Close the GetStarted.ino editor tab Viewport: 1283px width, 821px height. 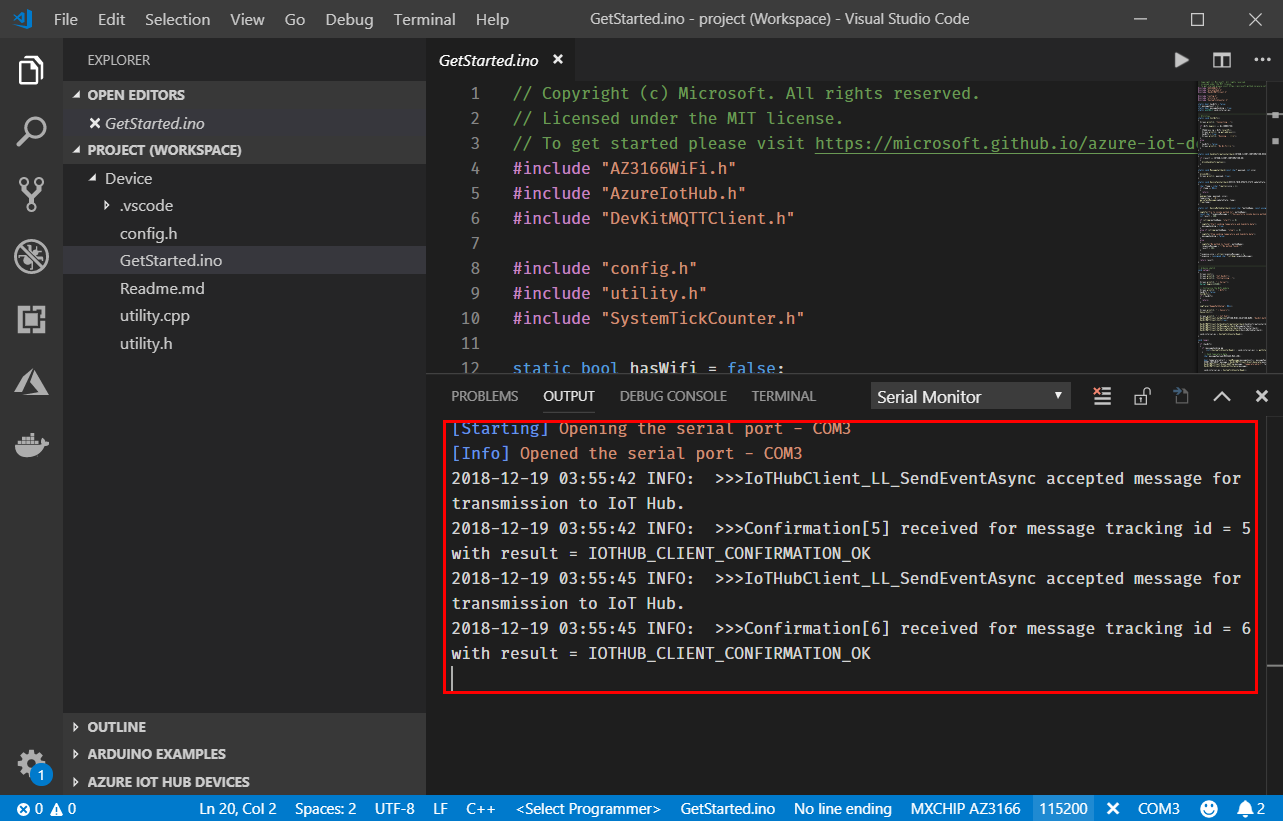(558, 60)
